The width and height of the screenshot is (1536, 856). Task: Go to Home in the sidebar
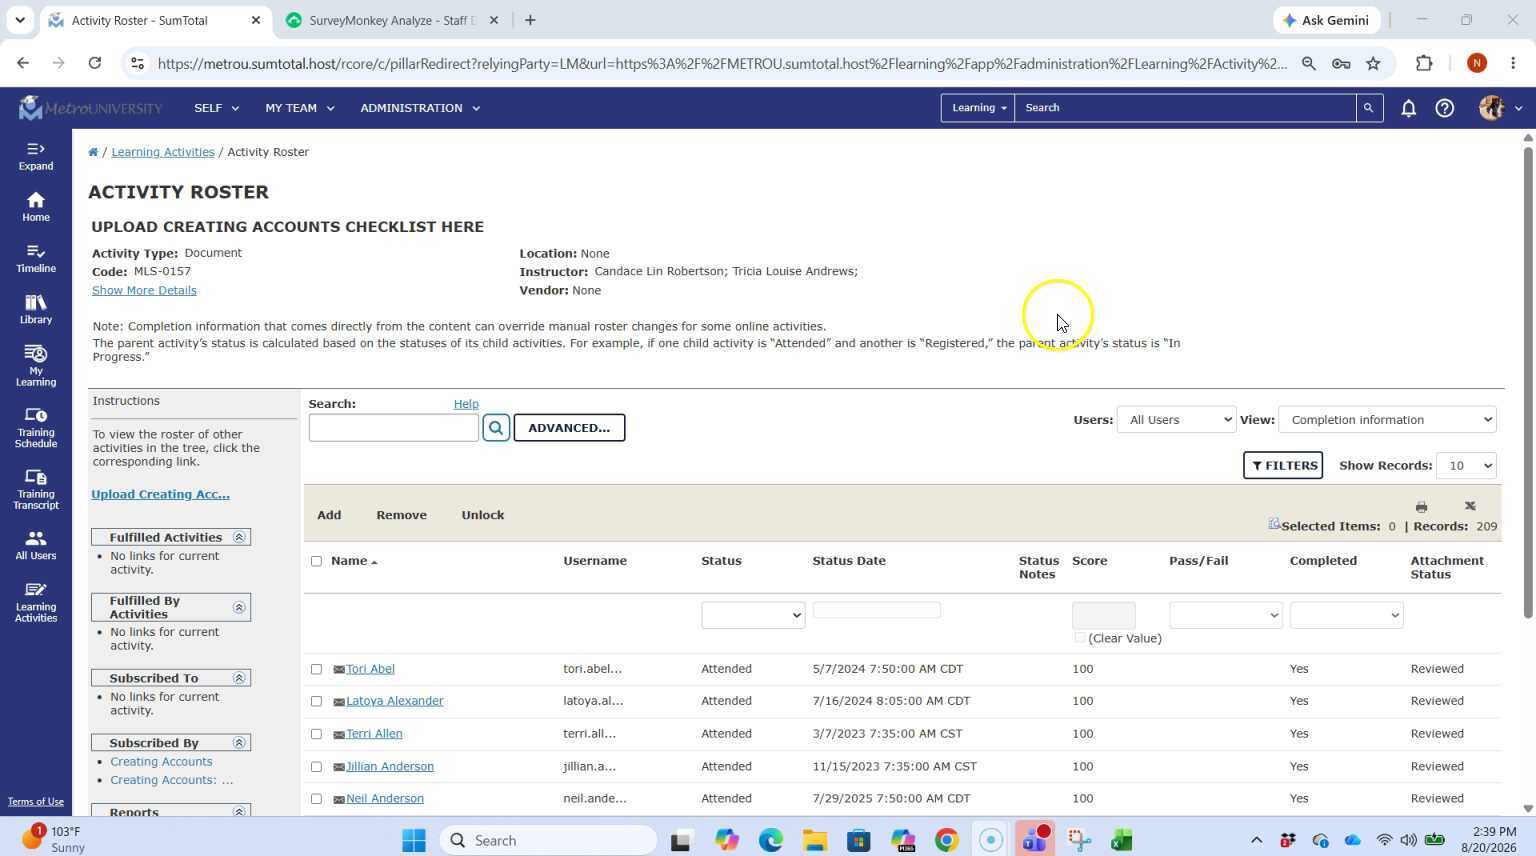[x=35, y=207]
